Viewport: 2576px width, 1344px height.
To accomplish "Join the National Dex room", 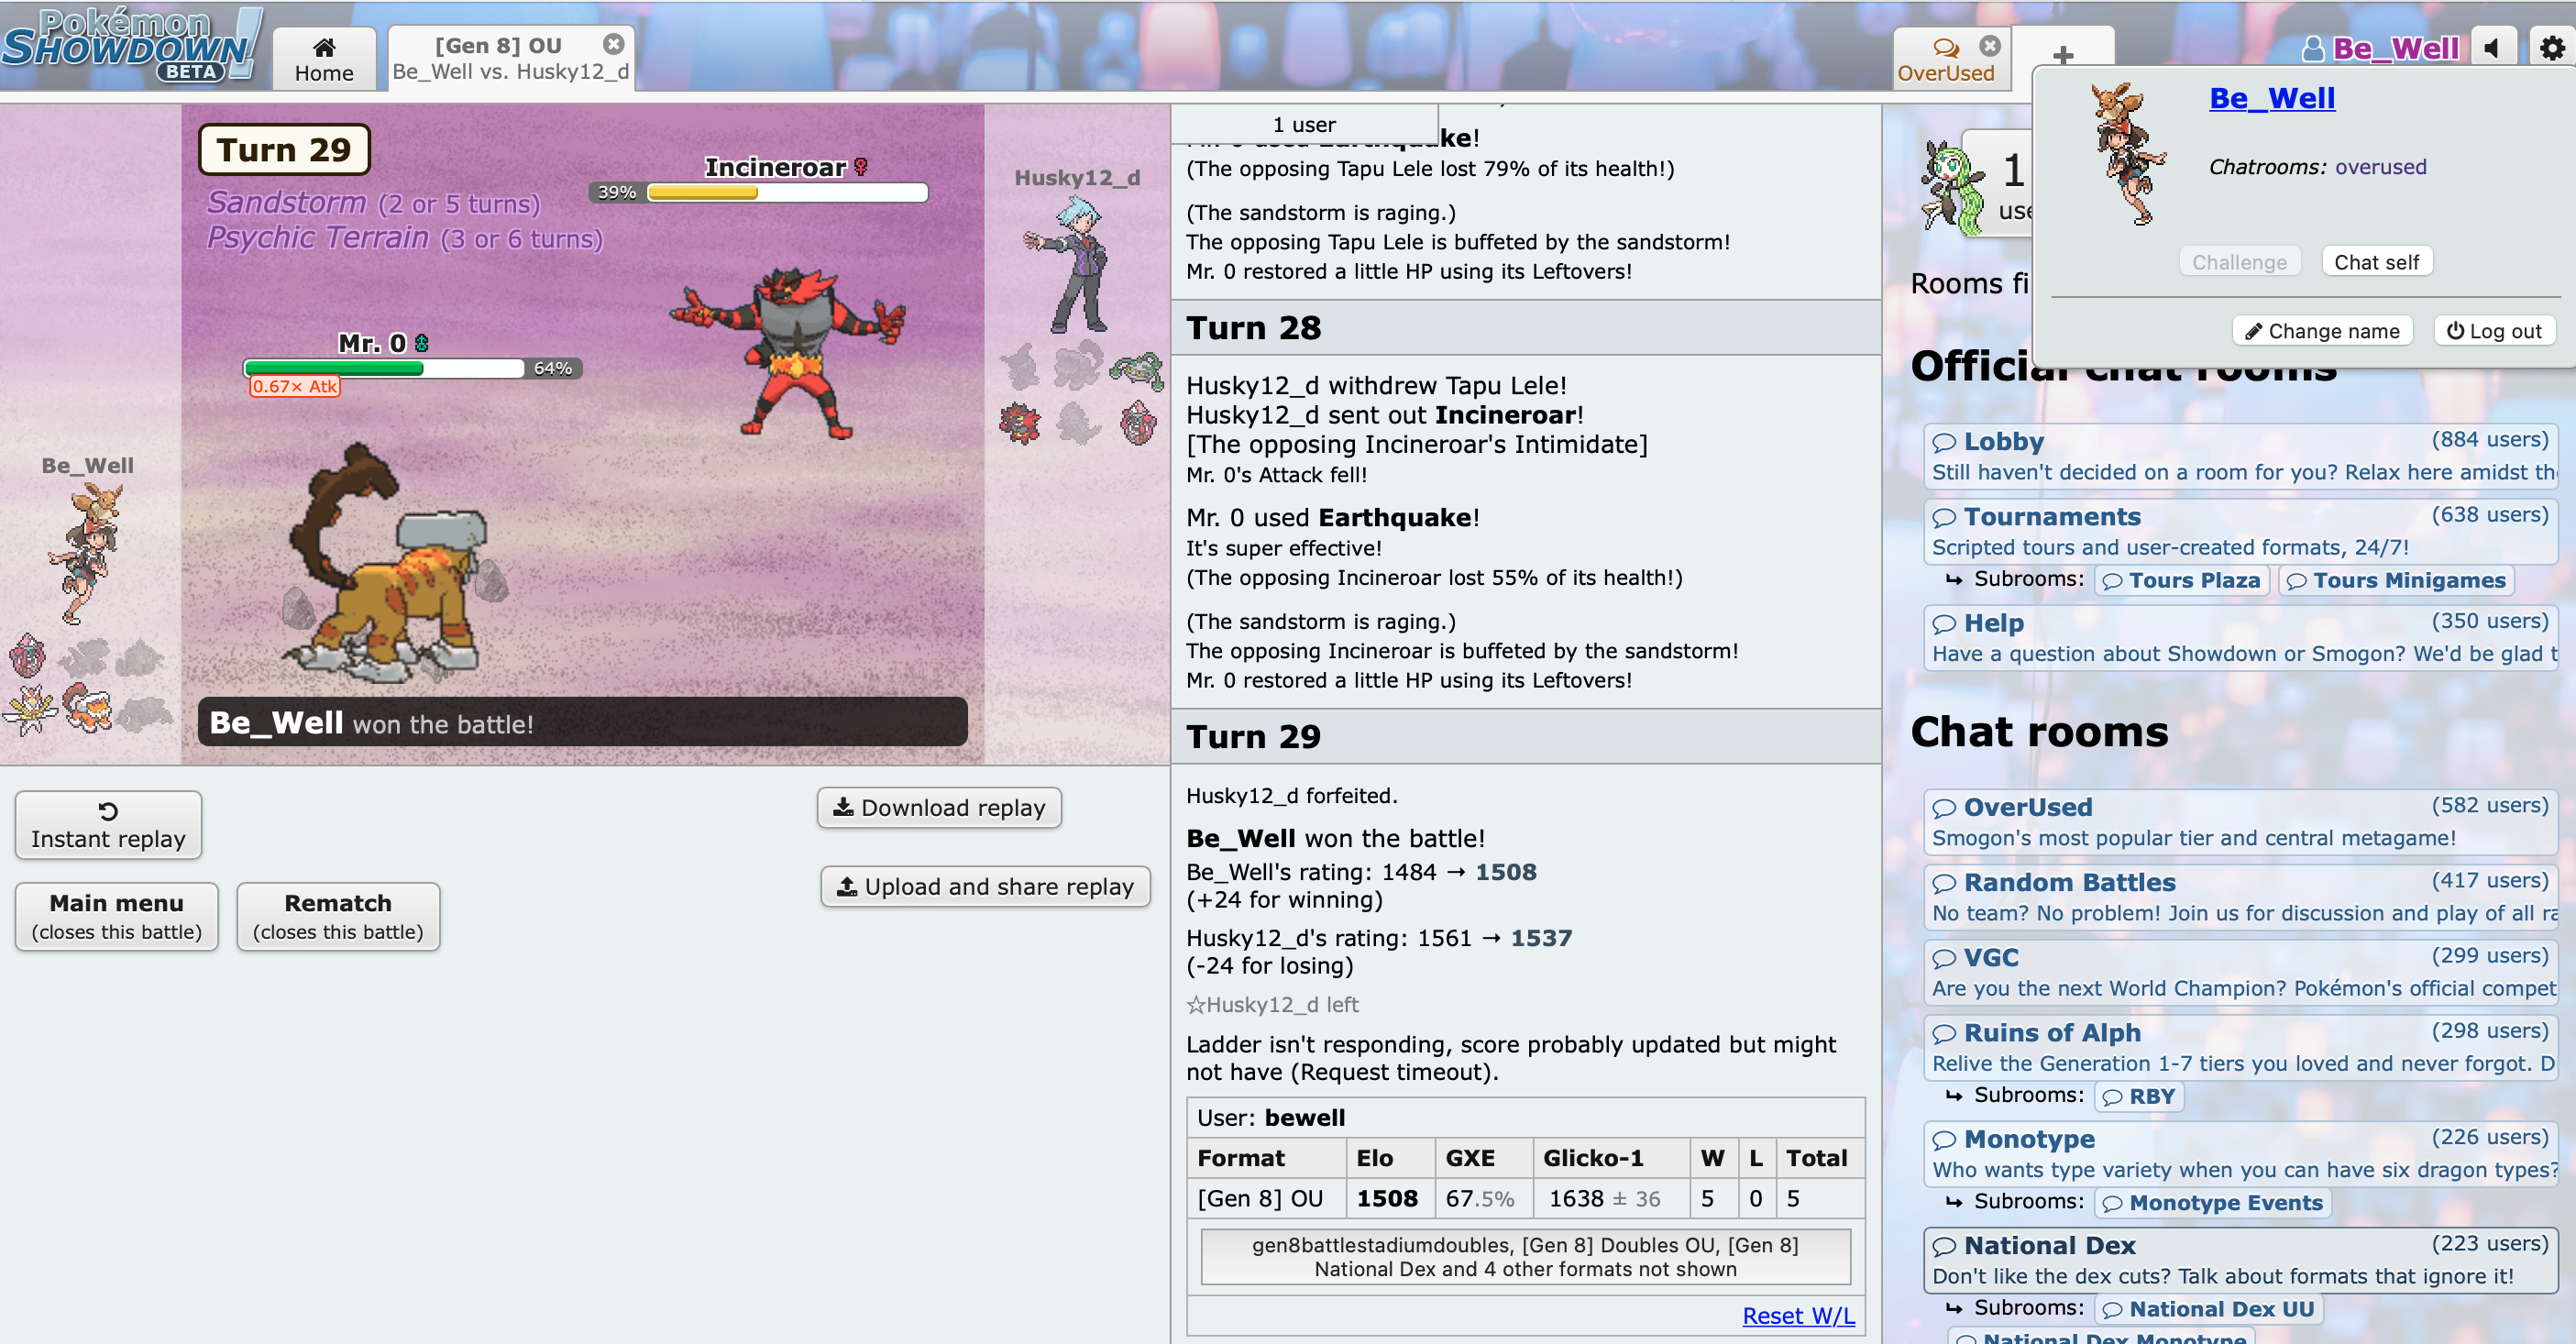I will tap(2240, 1260).
